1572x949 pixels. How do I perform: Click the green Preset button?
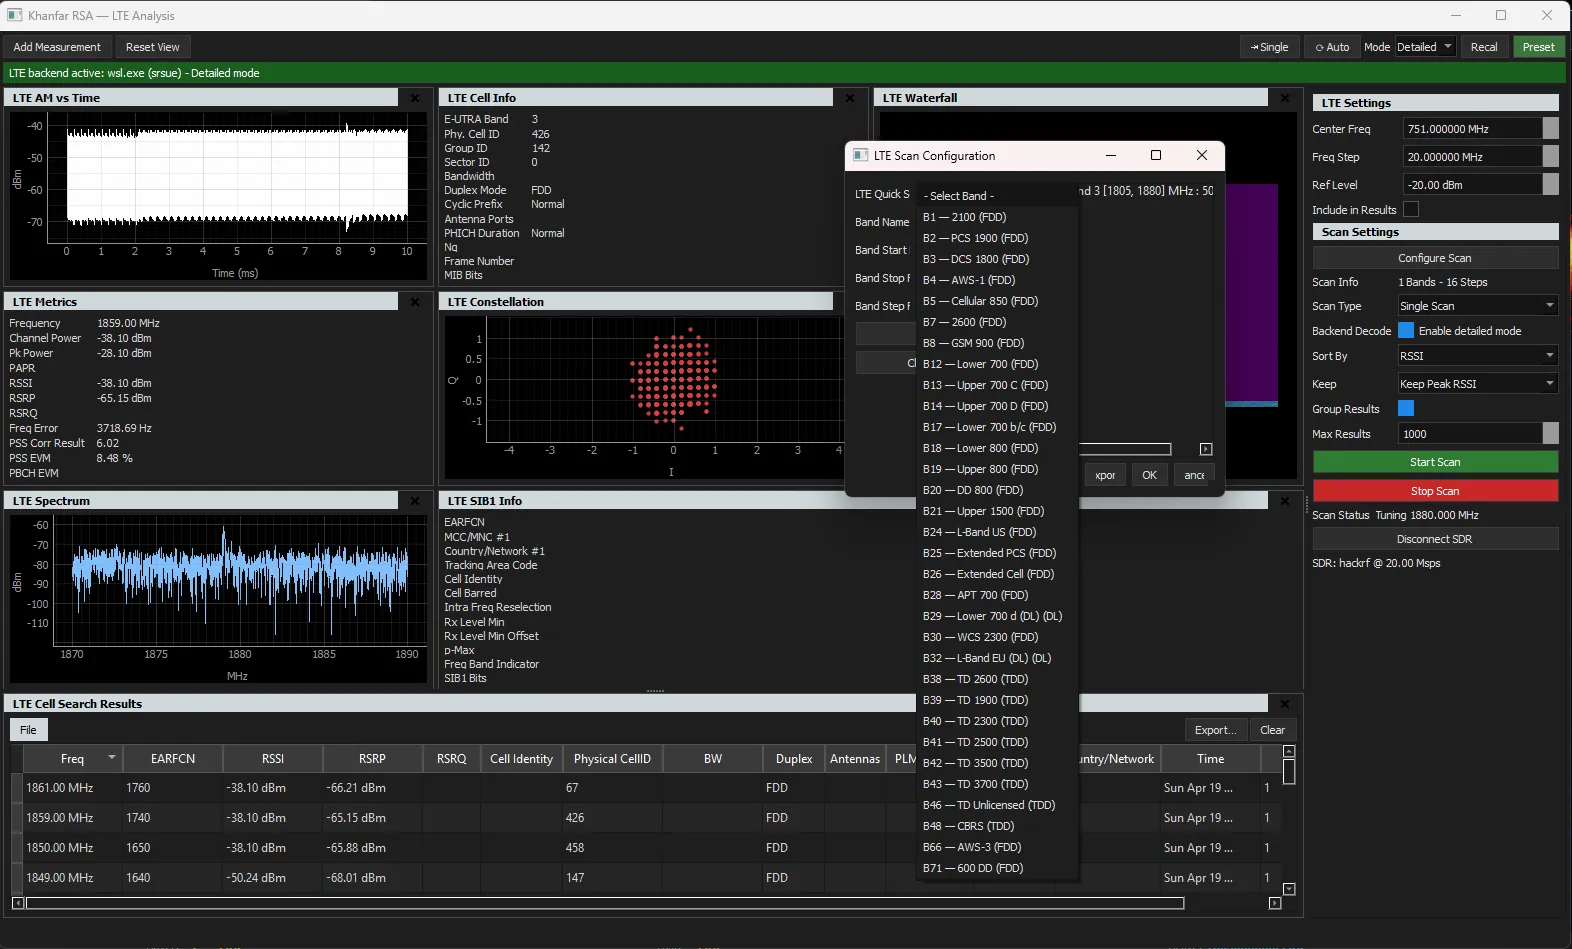tap(1538, 47)
